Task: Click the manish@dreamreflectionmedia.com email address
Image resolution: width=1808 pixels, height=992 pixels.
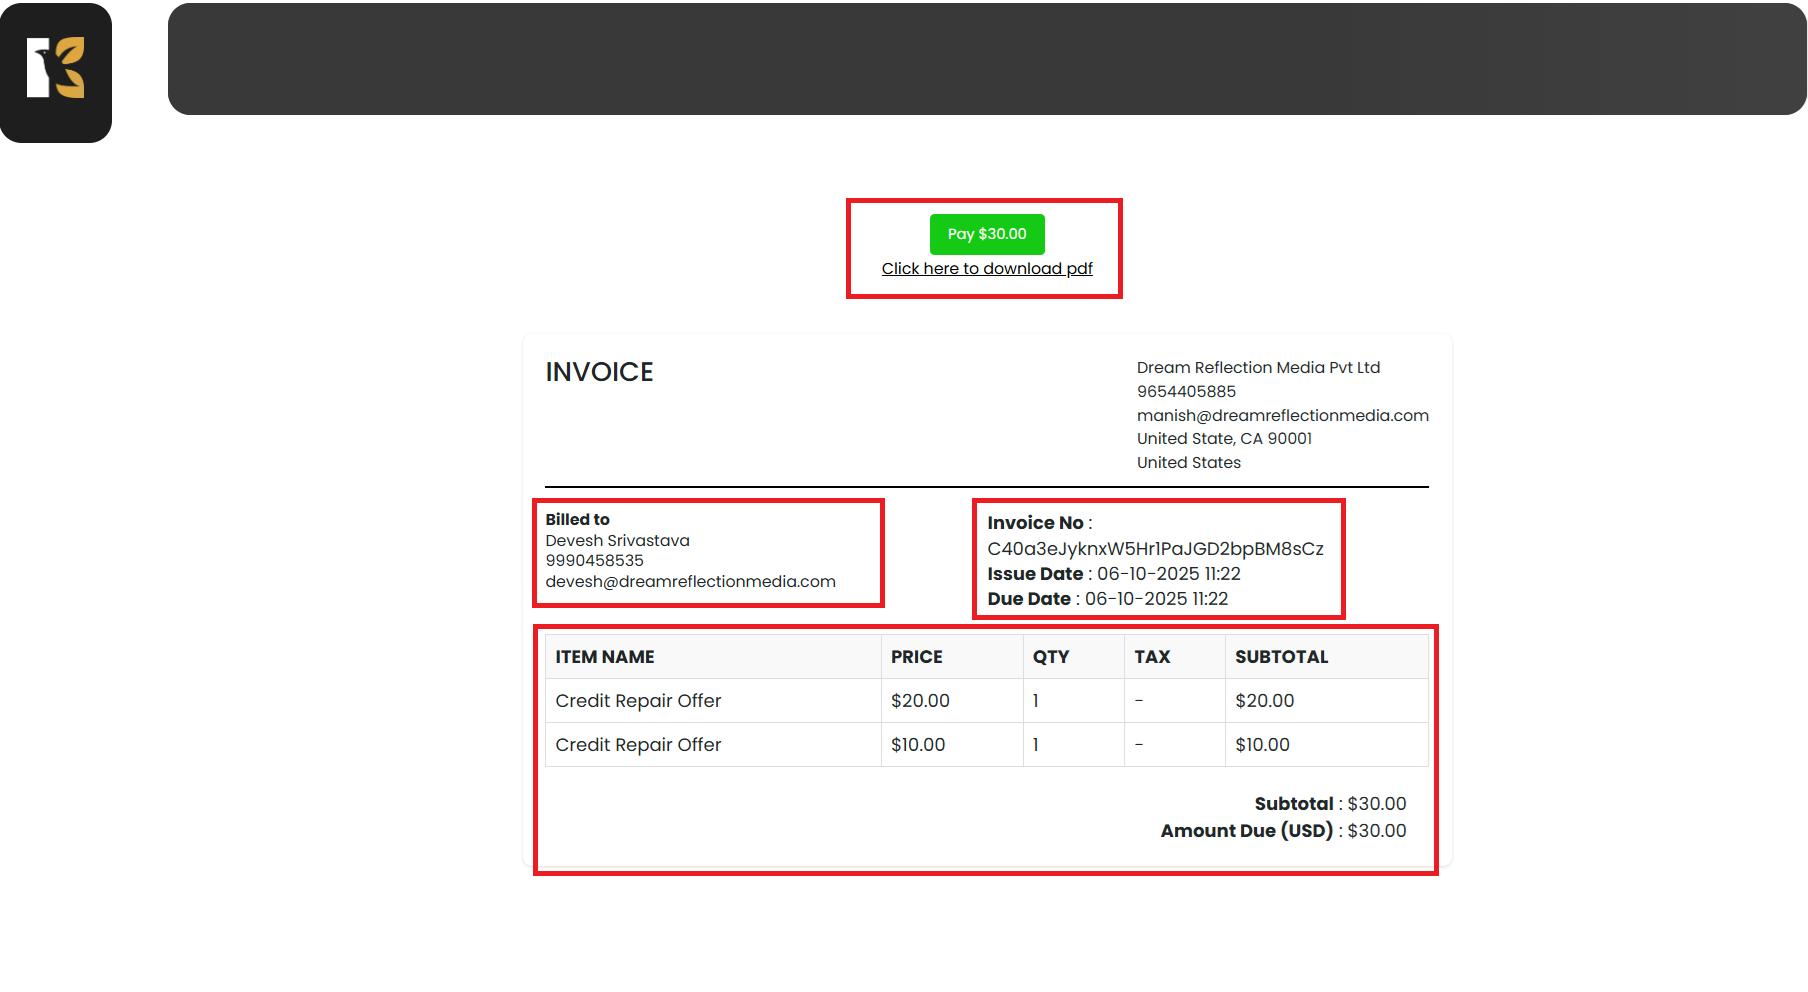Action: coord(1282,416)
